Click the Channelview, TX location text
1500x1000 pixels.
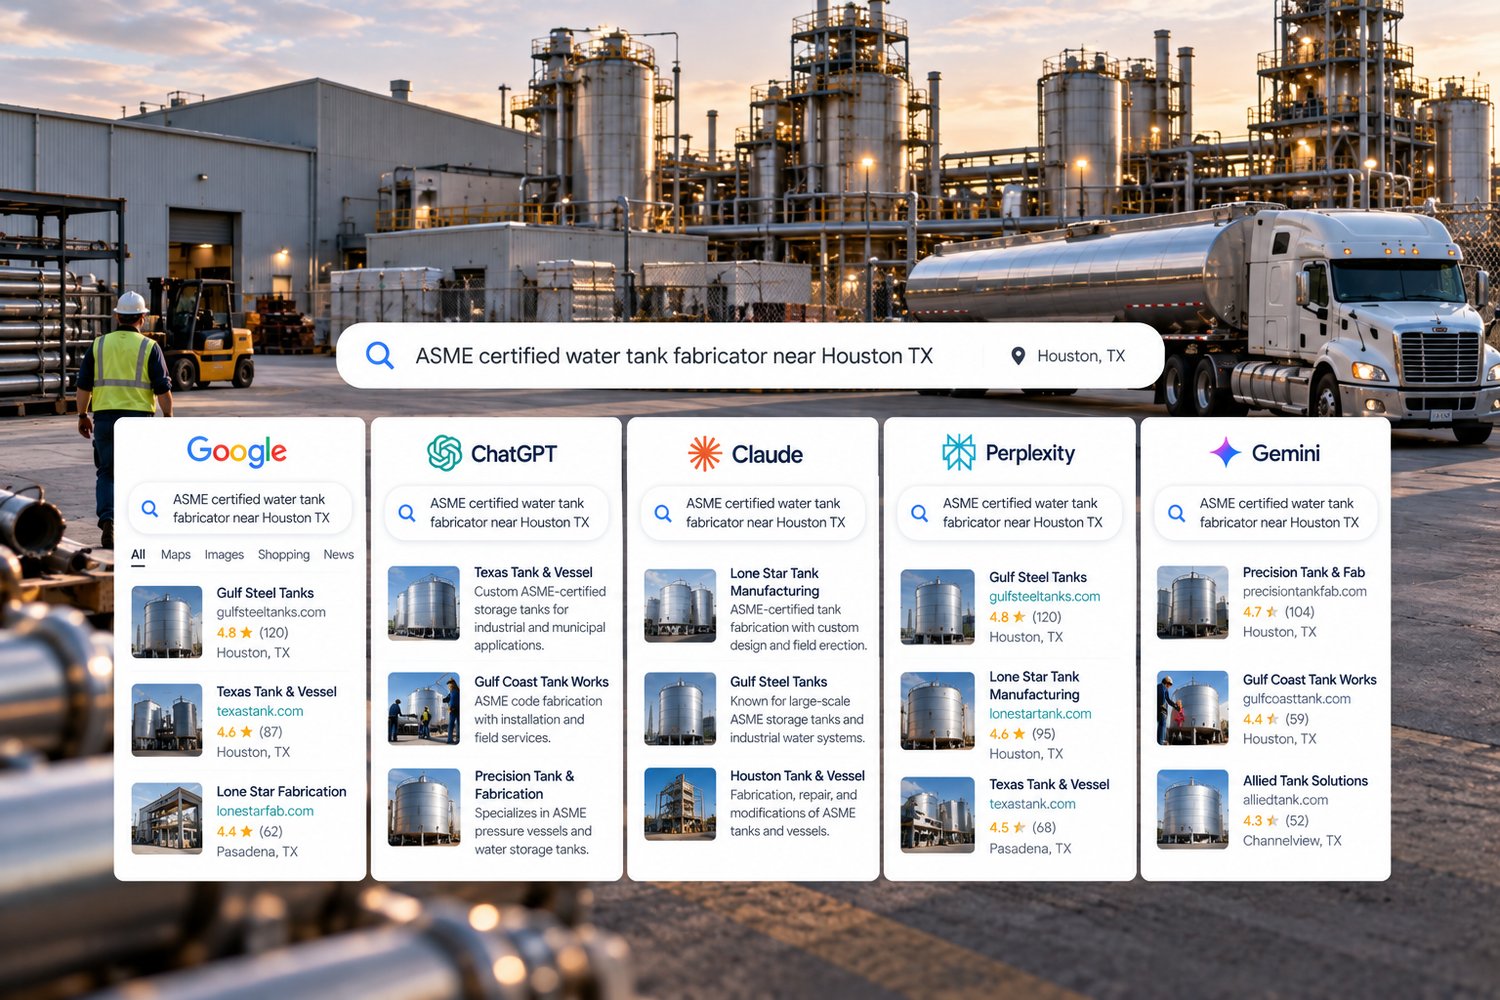point(1292,841)
